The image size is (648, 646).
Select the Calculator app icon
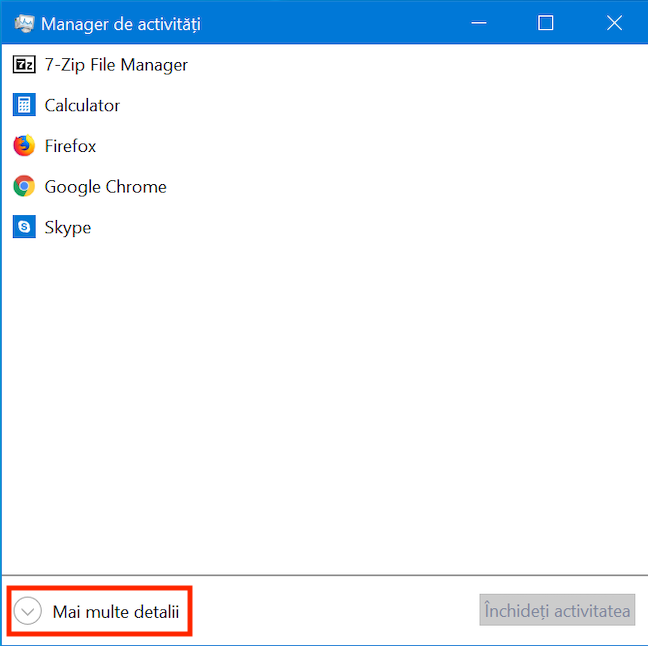(24, 105)
